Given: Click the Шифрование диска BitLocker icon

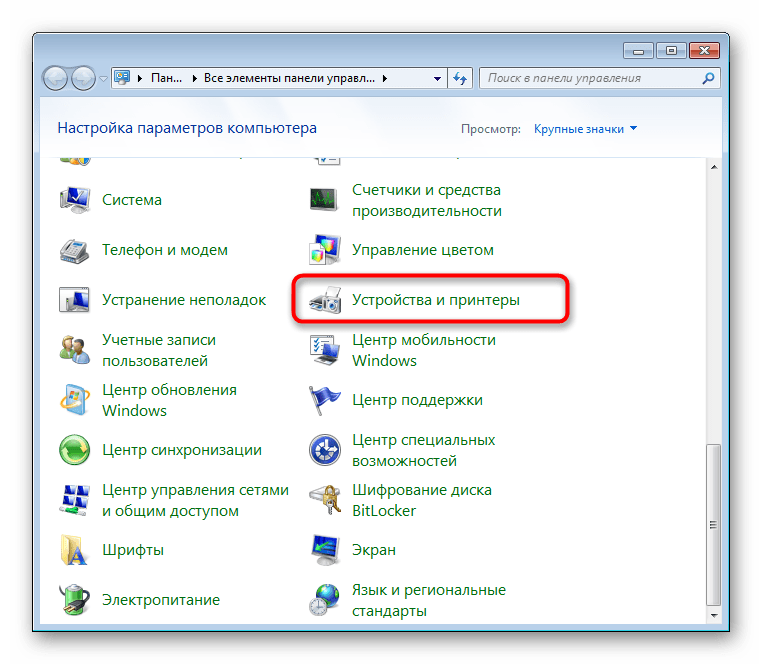Looking at the screenshot, I should [x=324, y=500].
